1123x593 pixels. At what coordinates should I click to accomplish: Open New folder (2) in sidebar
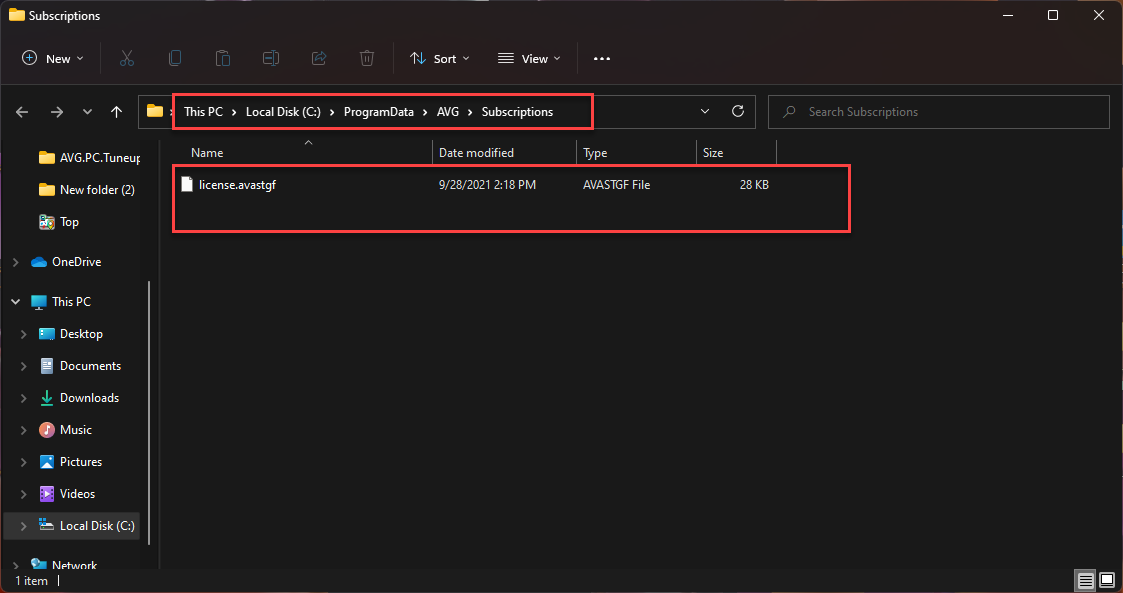point(87,190)
